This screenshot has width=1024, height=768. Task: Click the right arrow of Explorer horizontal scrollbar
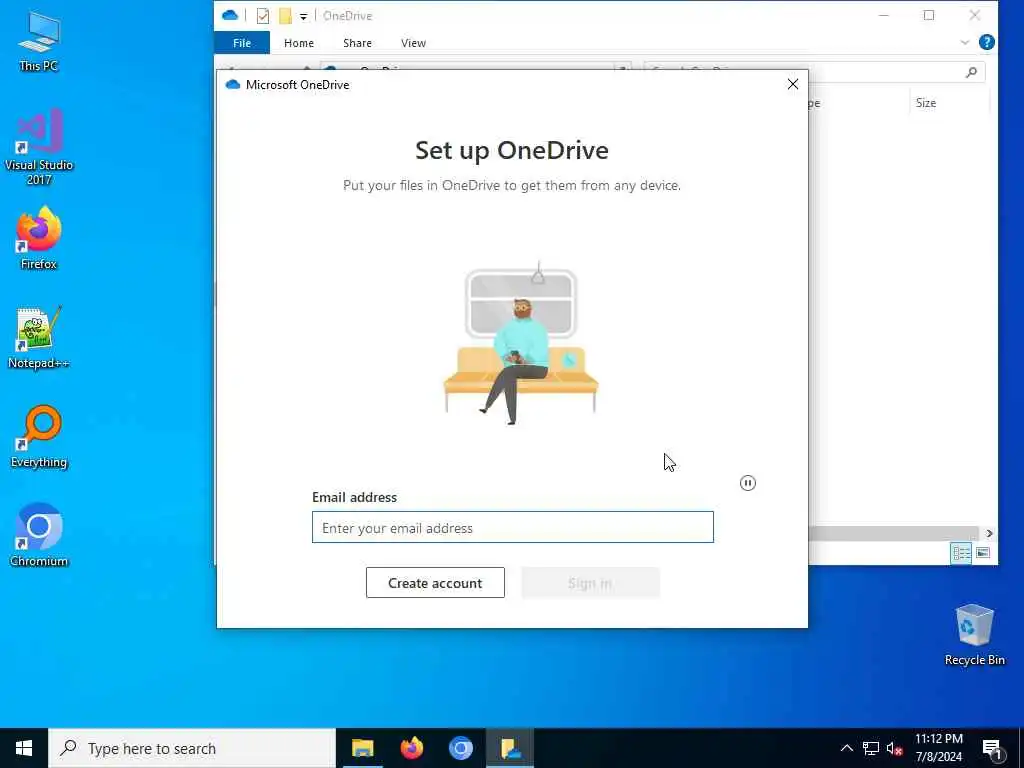(x=989, y=533)
